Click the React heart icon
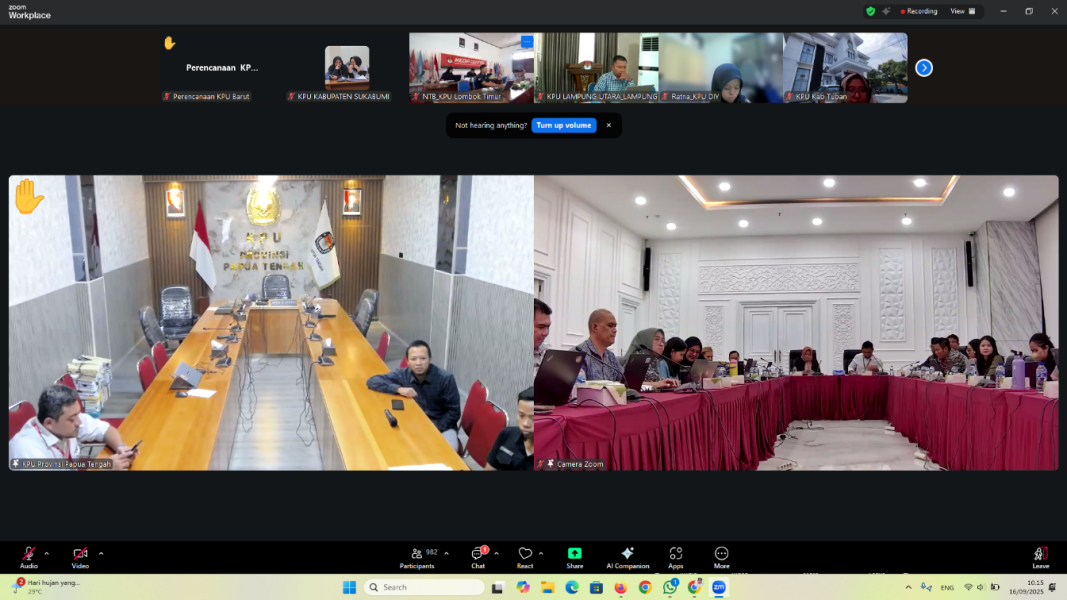Screen dimensions: 1067x600 click(525, 555)
